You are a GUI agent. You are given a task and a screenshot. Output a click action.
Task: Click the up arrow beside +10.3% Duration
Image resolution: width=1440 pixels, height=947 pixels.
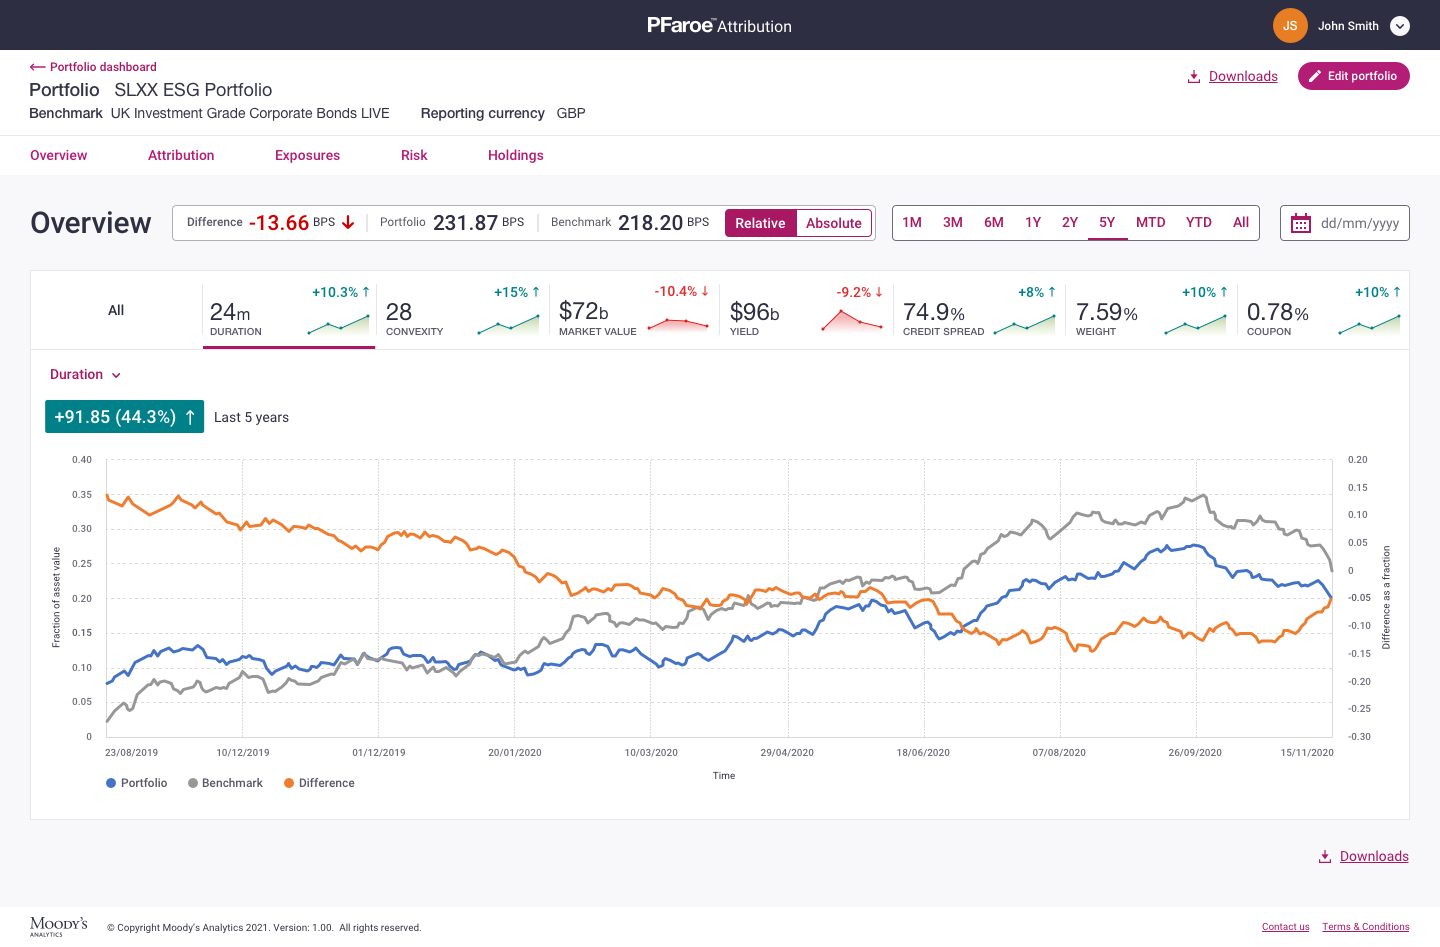coord(366,292)
